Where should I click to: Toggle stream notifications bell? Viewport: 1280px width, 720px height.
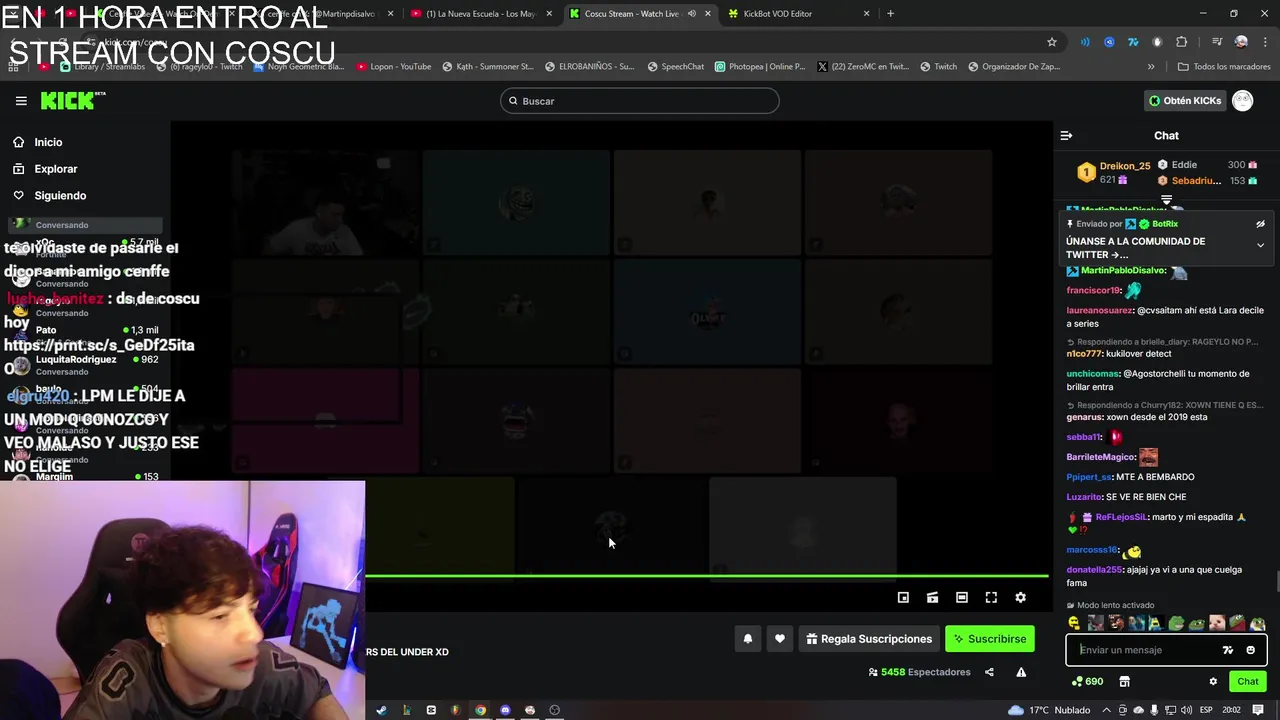[x=747, y=639]
